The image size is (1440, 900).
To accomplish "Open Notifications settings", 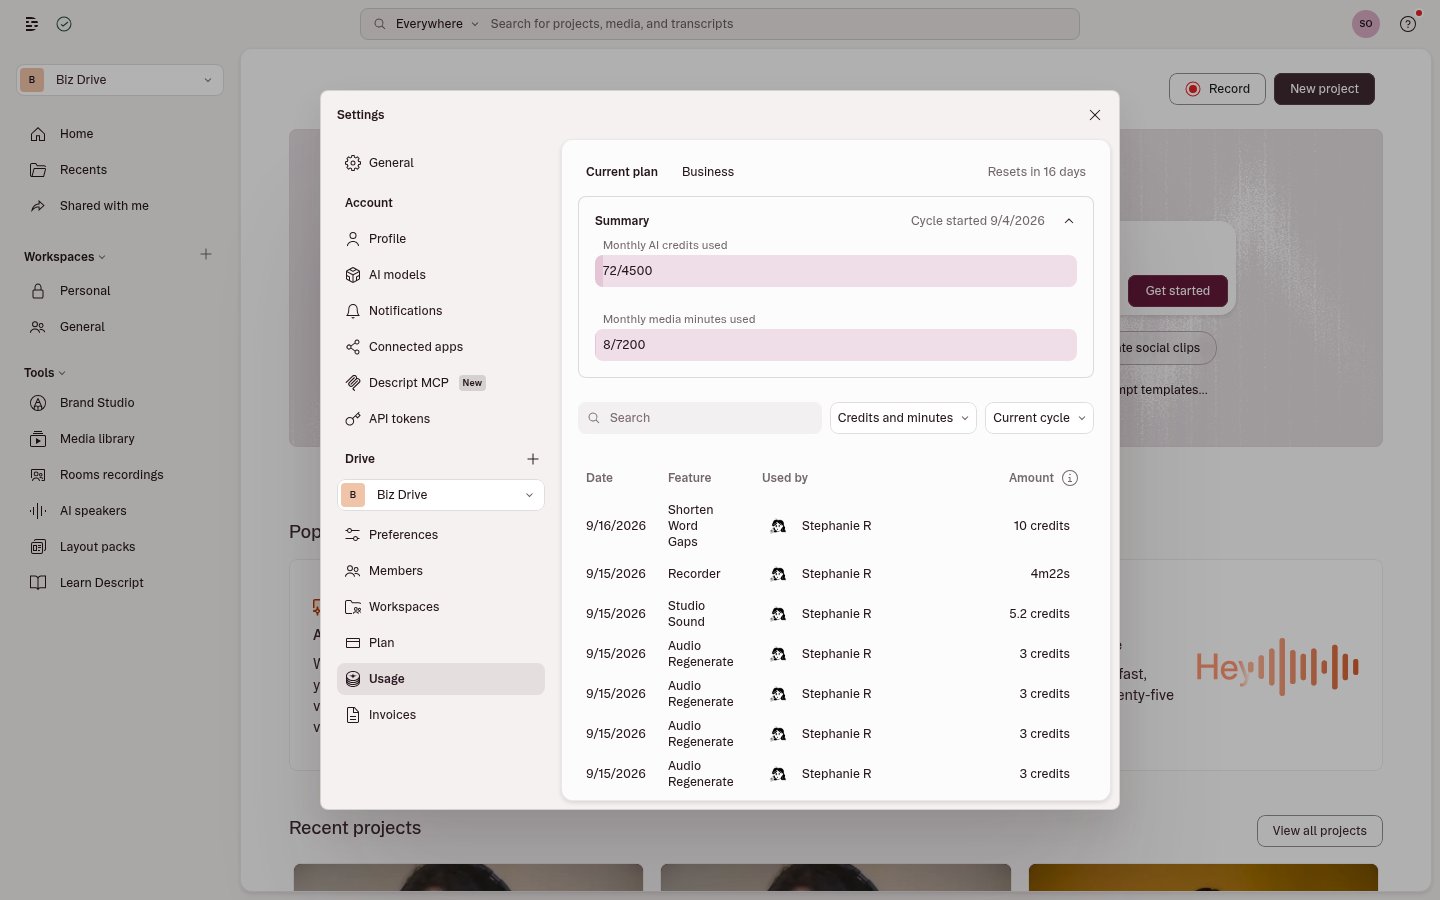I will click(441, 311).
